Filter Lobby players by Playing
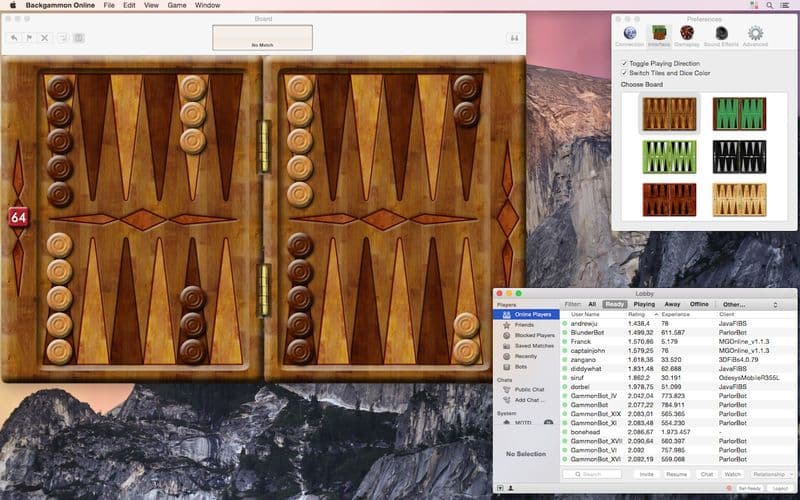 [644, 304]
